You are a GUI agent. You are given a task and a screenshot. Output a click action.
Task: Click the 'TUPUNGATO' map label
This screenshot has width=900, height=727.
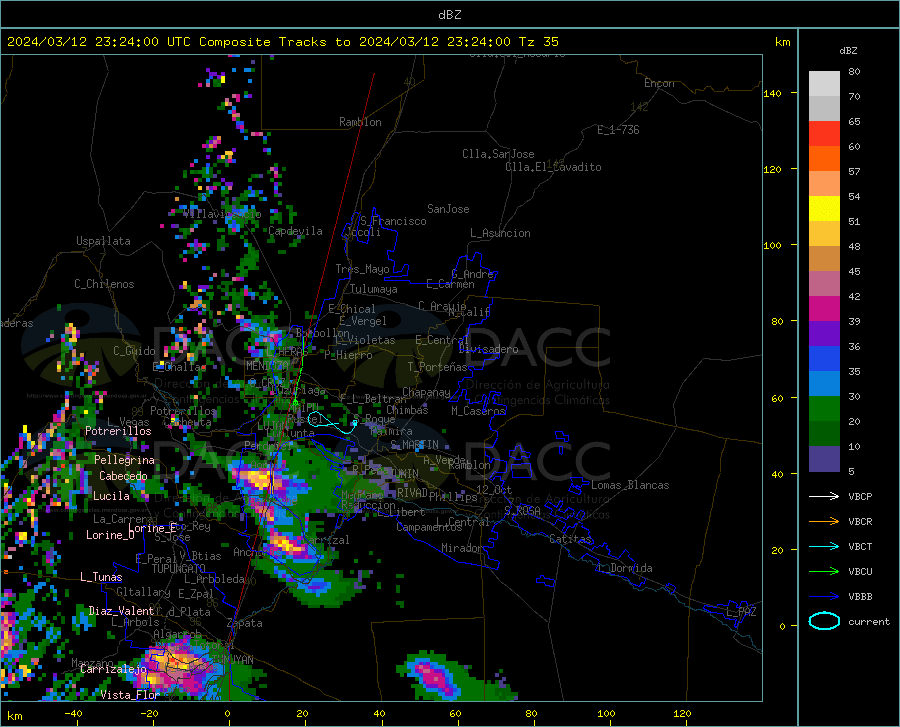click(x=179, y=569)
